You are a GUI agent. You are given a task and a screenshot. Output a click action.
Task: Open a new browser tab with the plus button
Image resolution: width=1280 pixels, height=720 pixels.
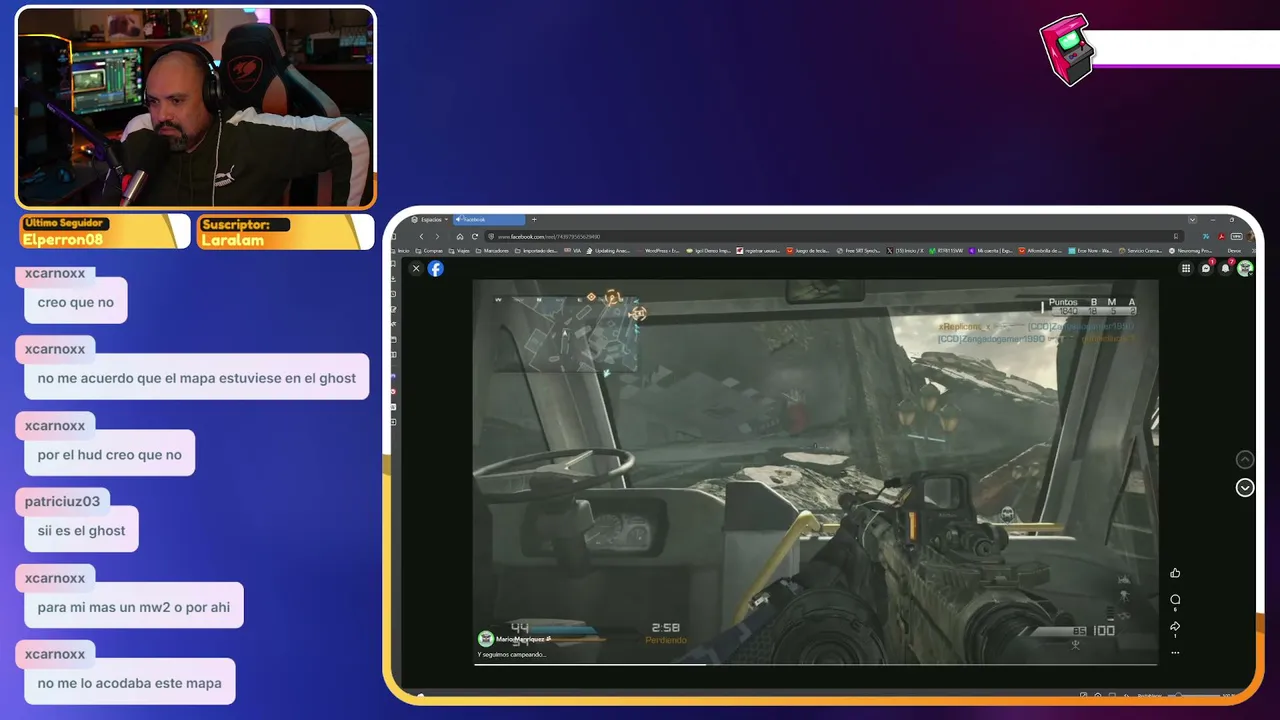[x=534, y=219]
